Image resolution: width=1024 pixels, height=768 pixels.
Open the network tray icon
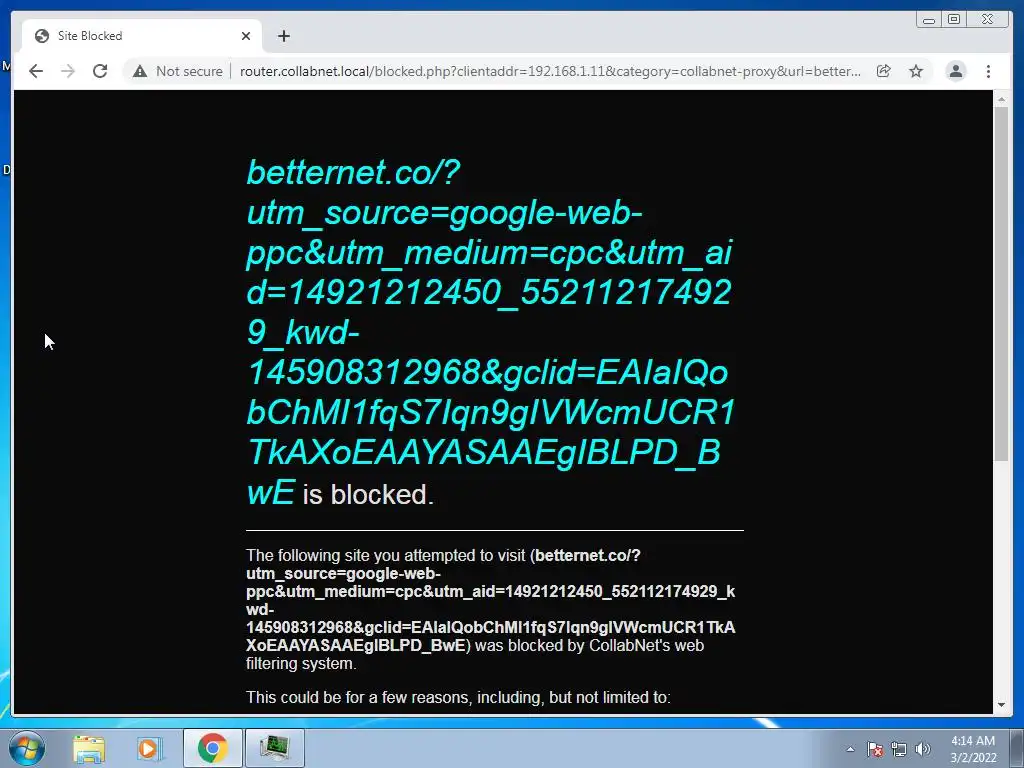click(x=899, y=749)
